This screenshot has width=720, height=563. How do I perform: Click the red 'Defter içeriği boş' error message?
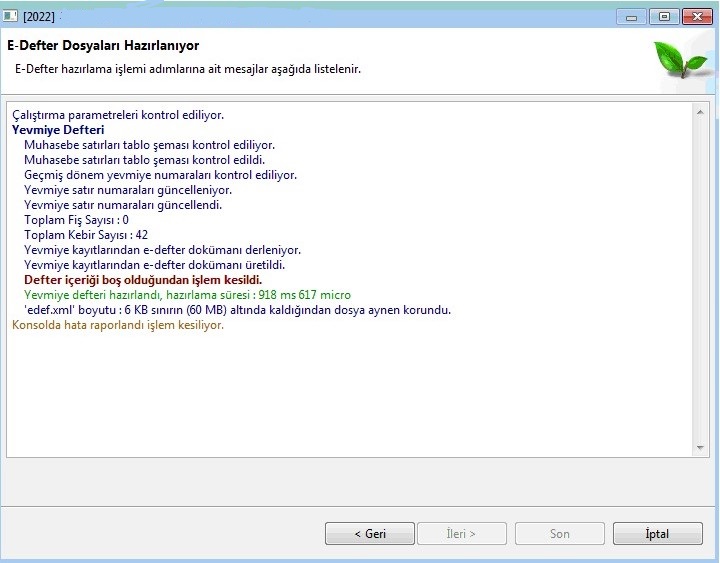[142, 280]
